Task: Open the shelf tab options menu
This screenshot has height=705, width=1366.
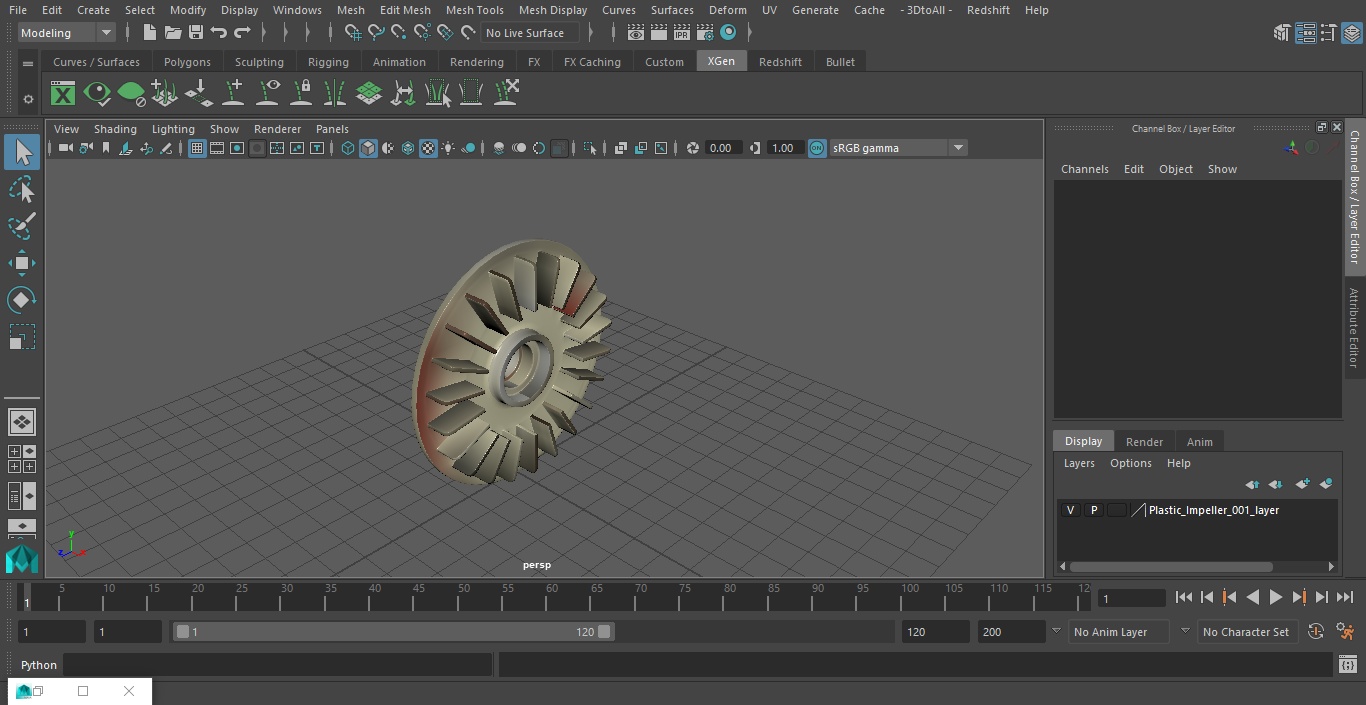Action: 28,63
